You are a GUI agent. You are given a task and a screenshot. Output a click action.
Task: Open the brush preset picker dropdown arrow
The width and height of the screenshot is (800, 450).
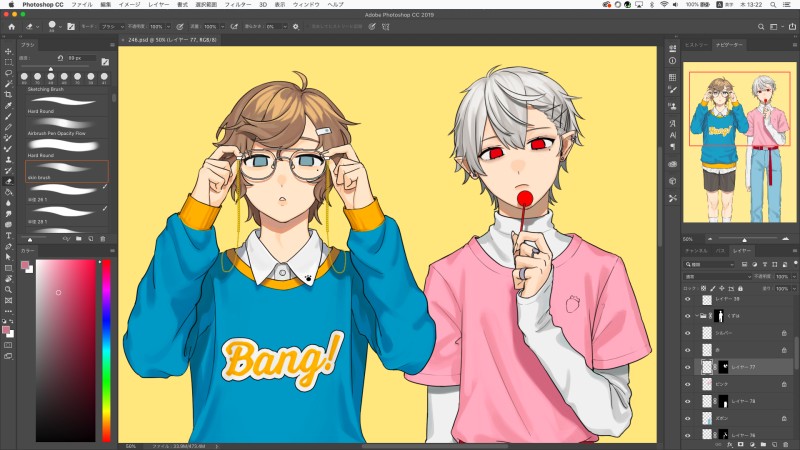point(60,27)
